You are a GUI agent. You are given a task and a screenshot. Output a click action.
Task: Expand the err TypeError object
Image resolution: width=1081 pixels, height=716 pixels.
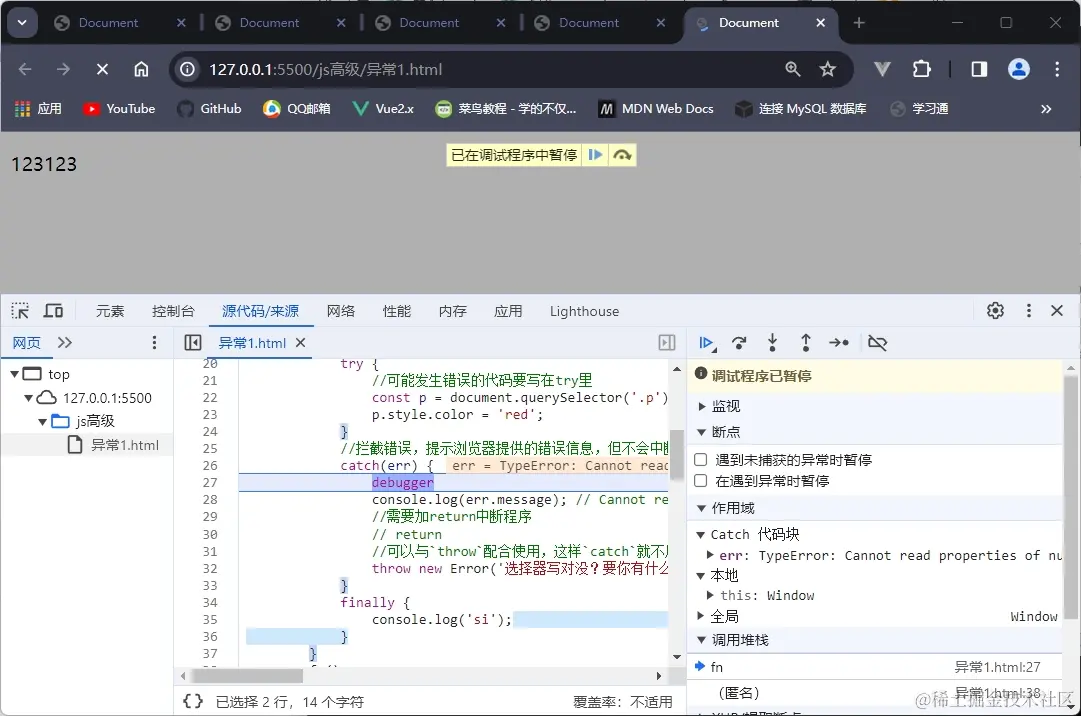pos(710,555)
